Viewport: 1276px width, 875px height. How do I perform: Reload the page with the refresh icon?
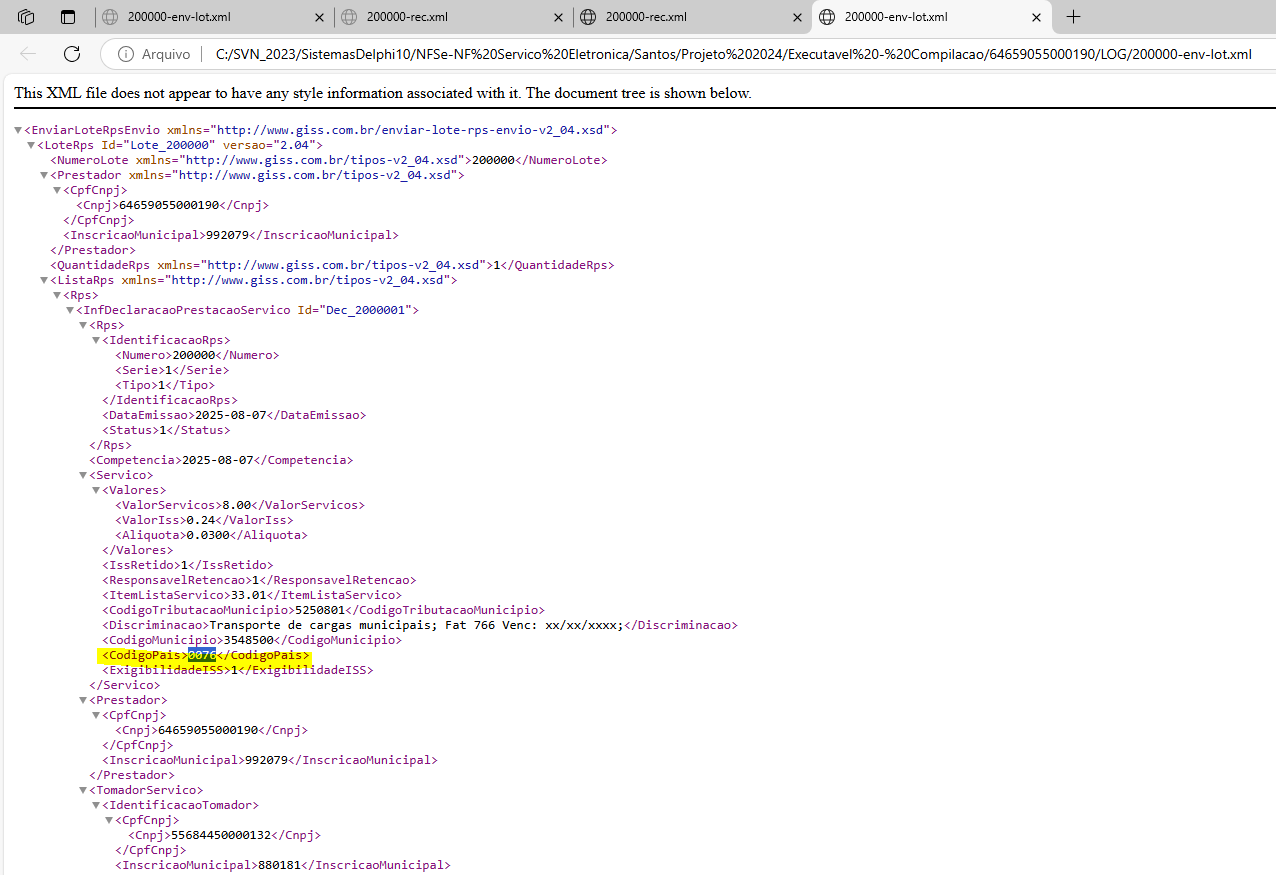pos(72,54)
